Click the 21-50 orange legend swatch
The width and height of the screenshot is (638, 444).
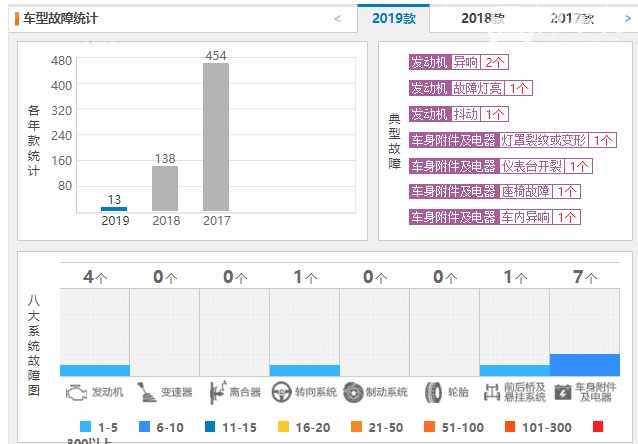pos(356,427)
